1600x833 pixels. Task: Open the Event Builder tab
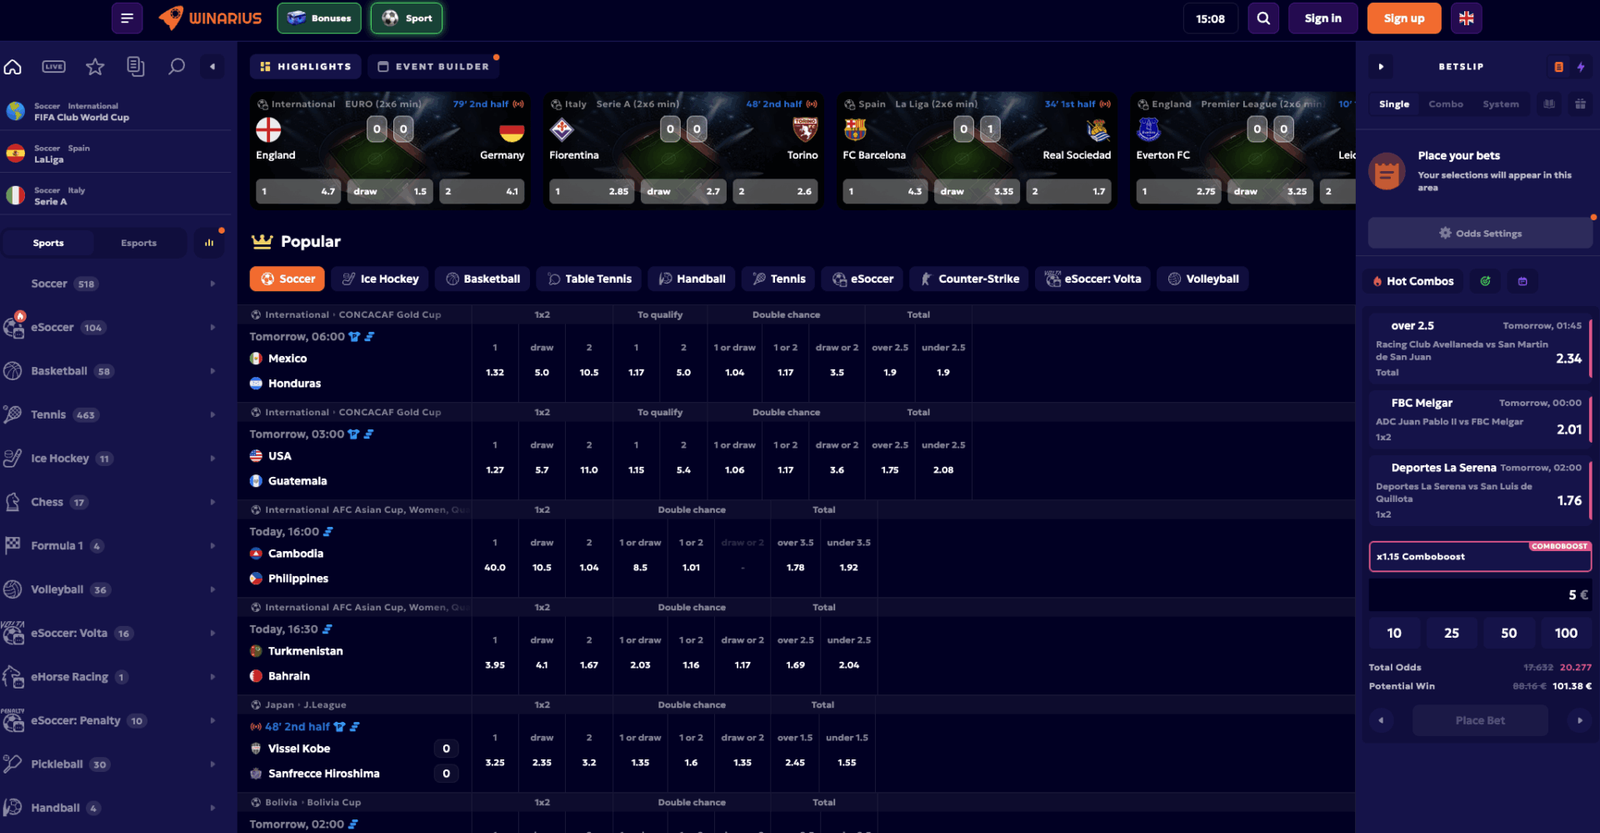(433, 67)
